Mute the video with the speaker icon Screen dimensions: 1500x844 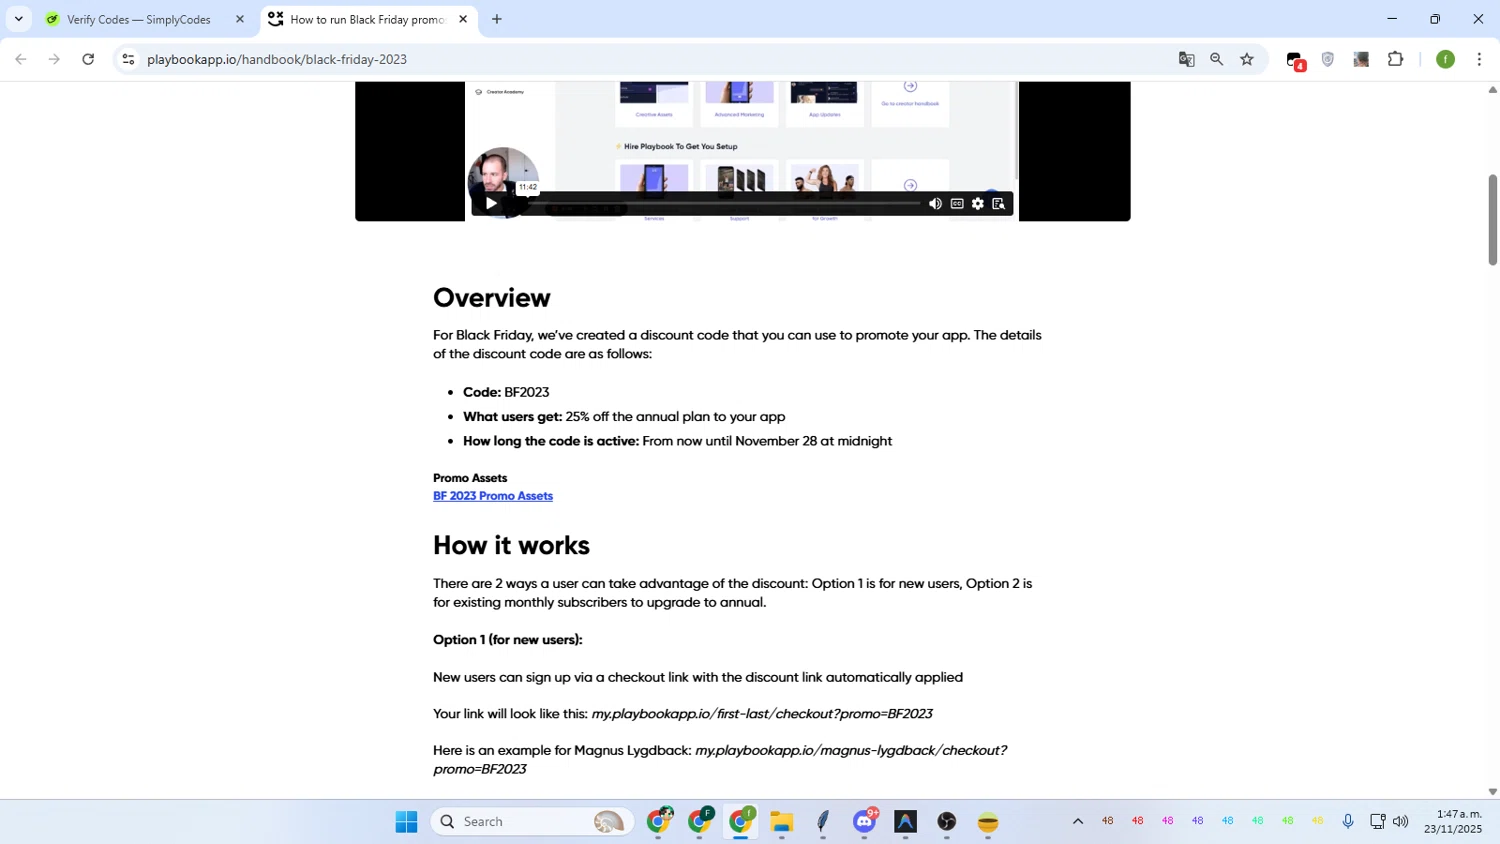[935, 203]
